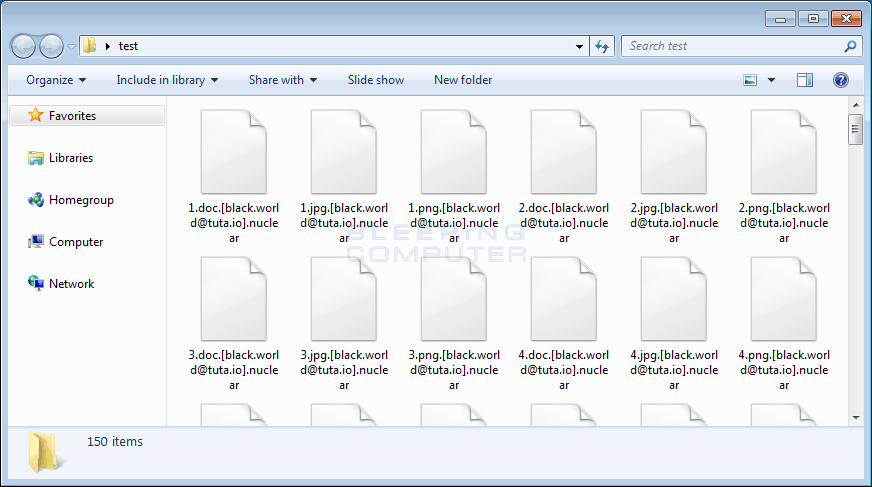
Task: Select file icon 3.png.[black.world@tuta.io].nuclear
Action: [x=454, y=299]
